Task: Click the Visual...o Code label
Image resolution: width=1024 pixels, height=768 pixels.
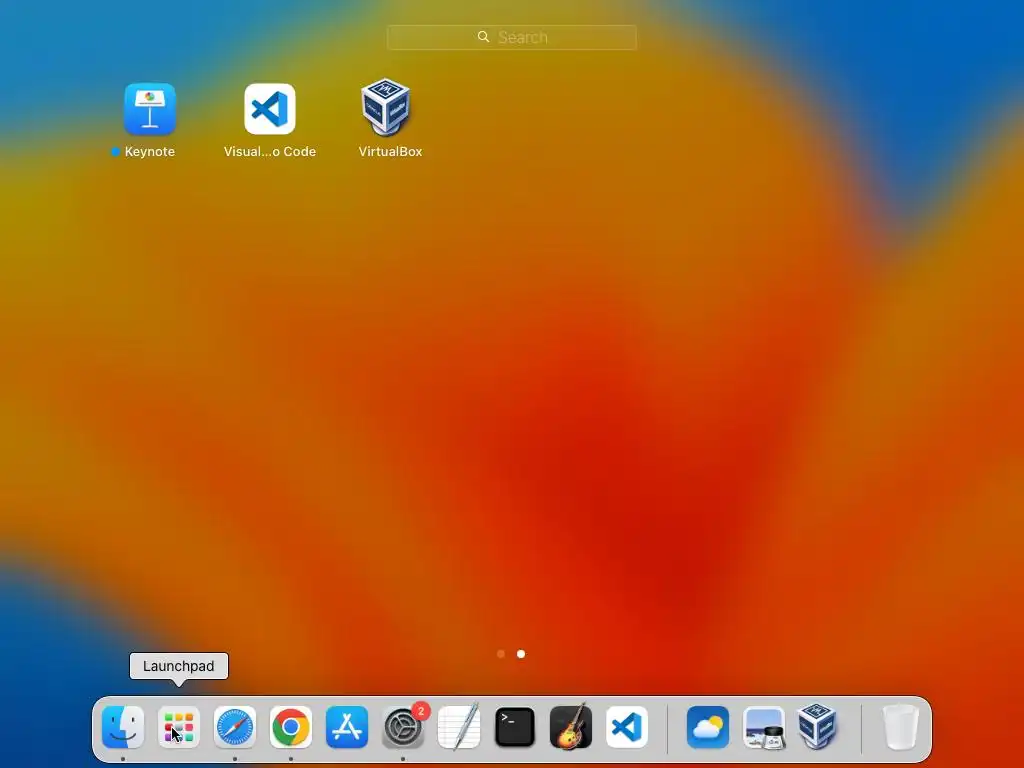Action: pyautogui.click(x=270, y=152)
